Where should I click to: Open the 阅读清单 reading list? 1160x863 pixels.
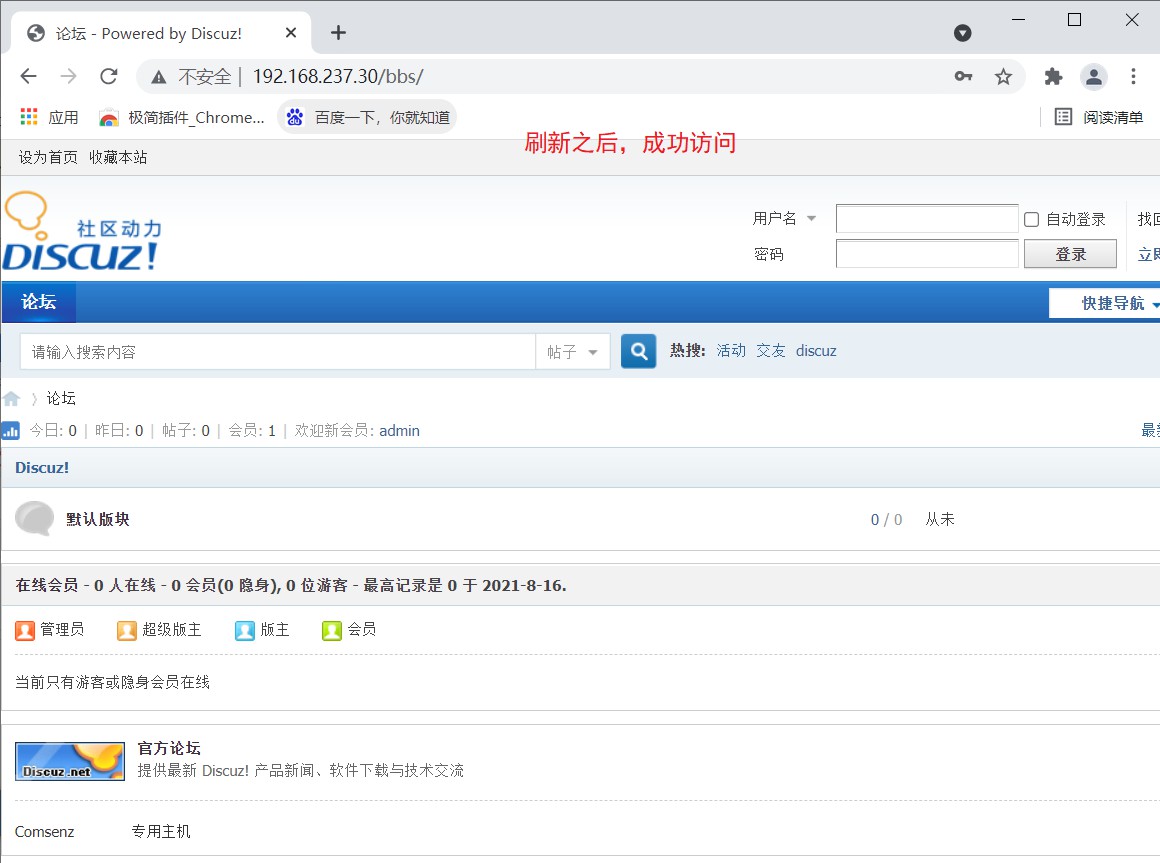point(1099,117)
